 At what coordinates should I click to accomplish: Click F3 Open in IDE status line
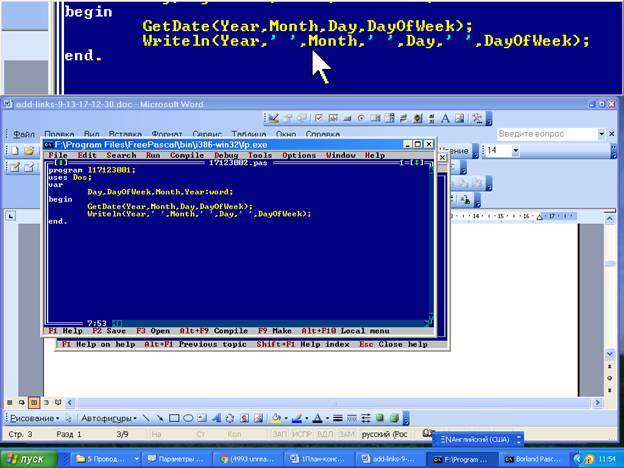153,331
